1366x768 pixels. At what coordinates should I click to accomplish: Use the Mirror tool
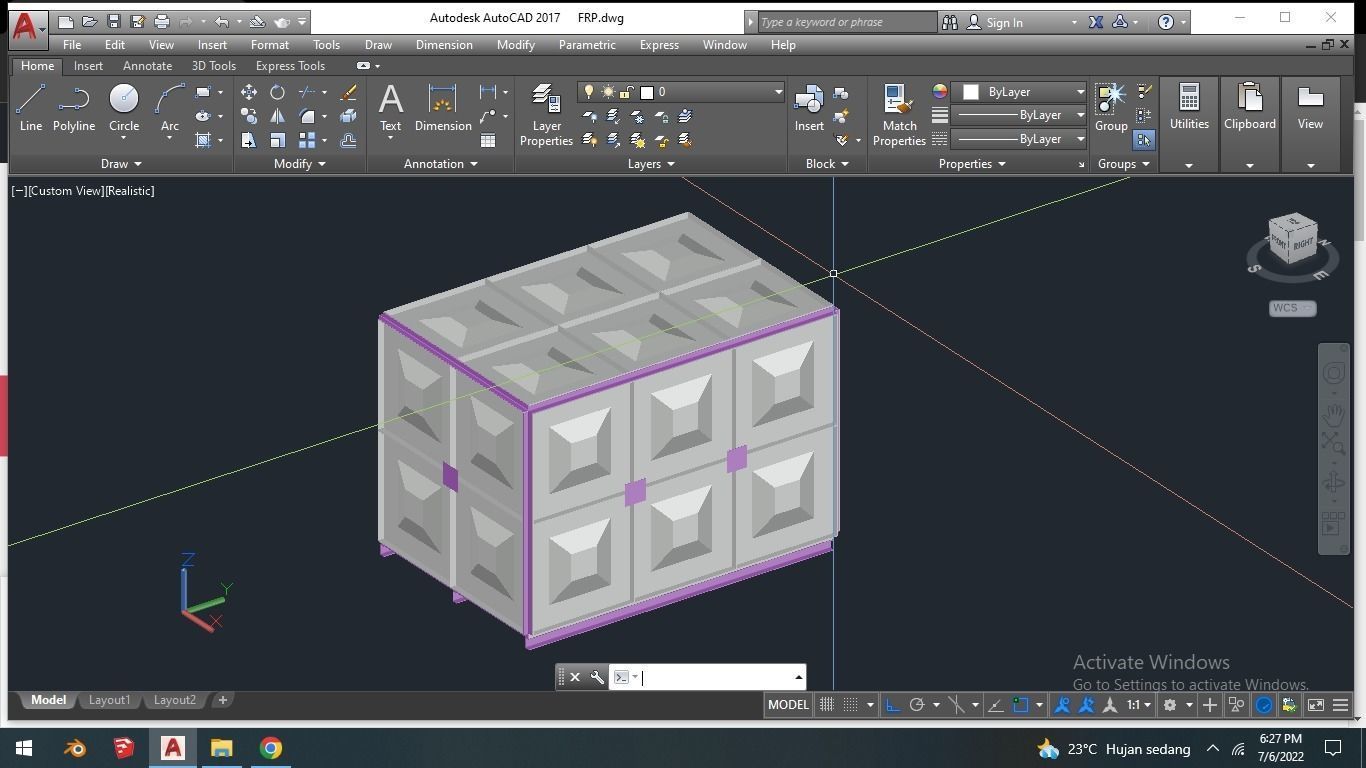pos(277,116)
